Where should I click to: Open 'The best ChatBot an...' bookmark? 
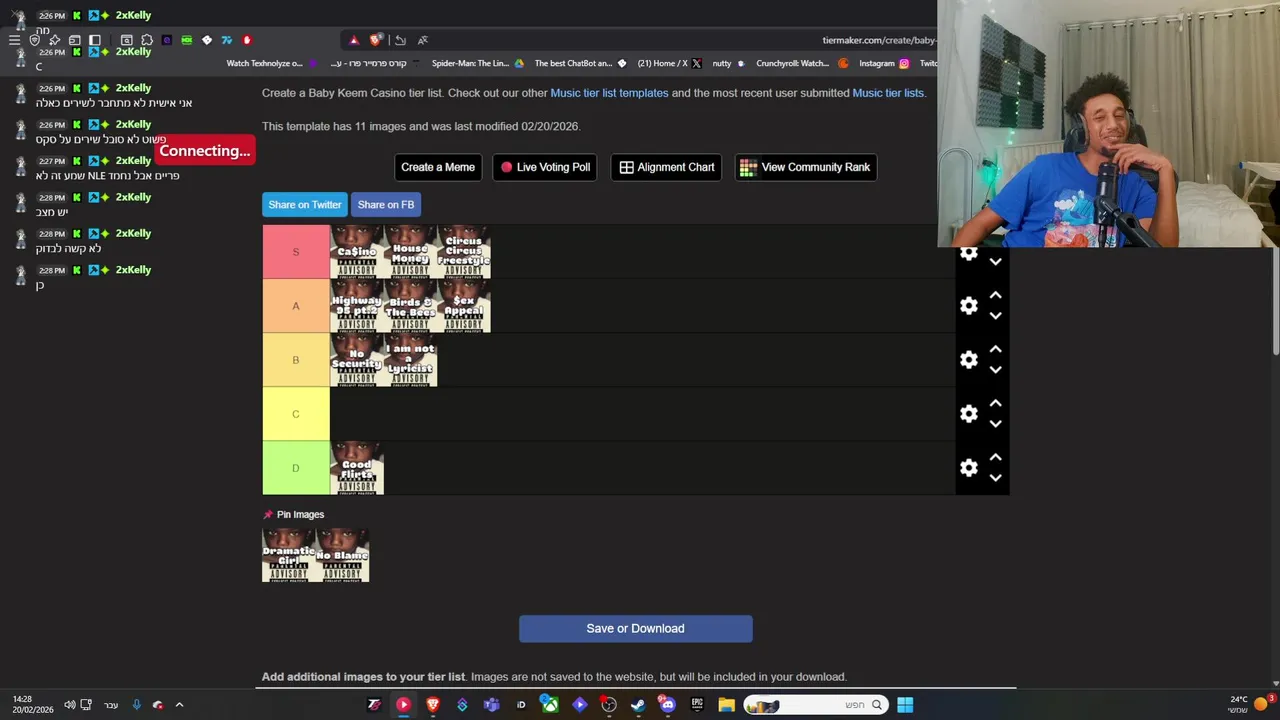(x=580, y=63)
